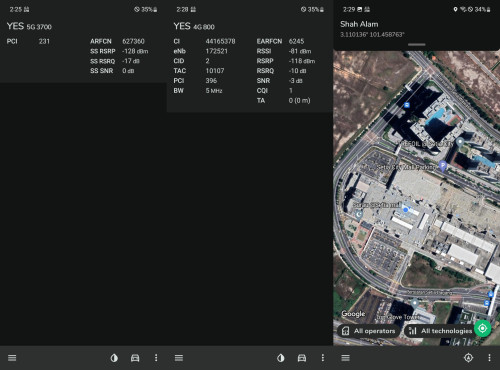
Task: Tap the gray pin beside the REFOIL label
Action: (x=460, y=142)
